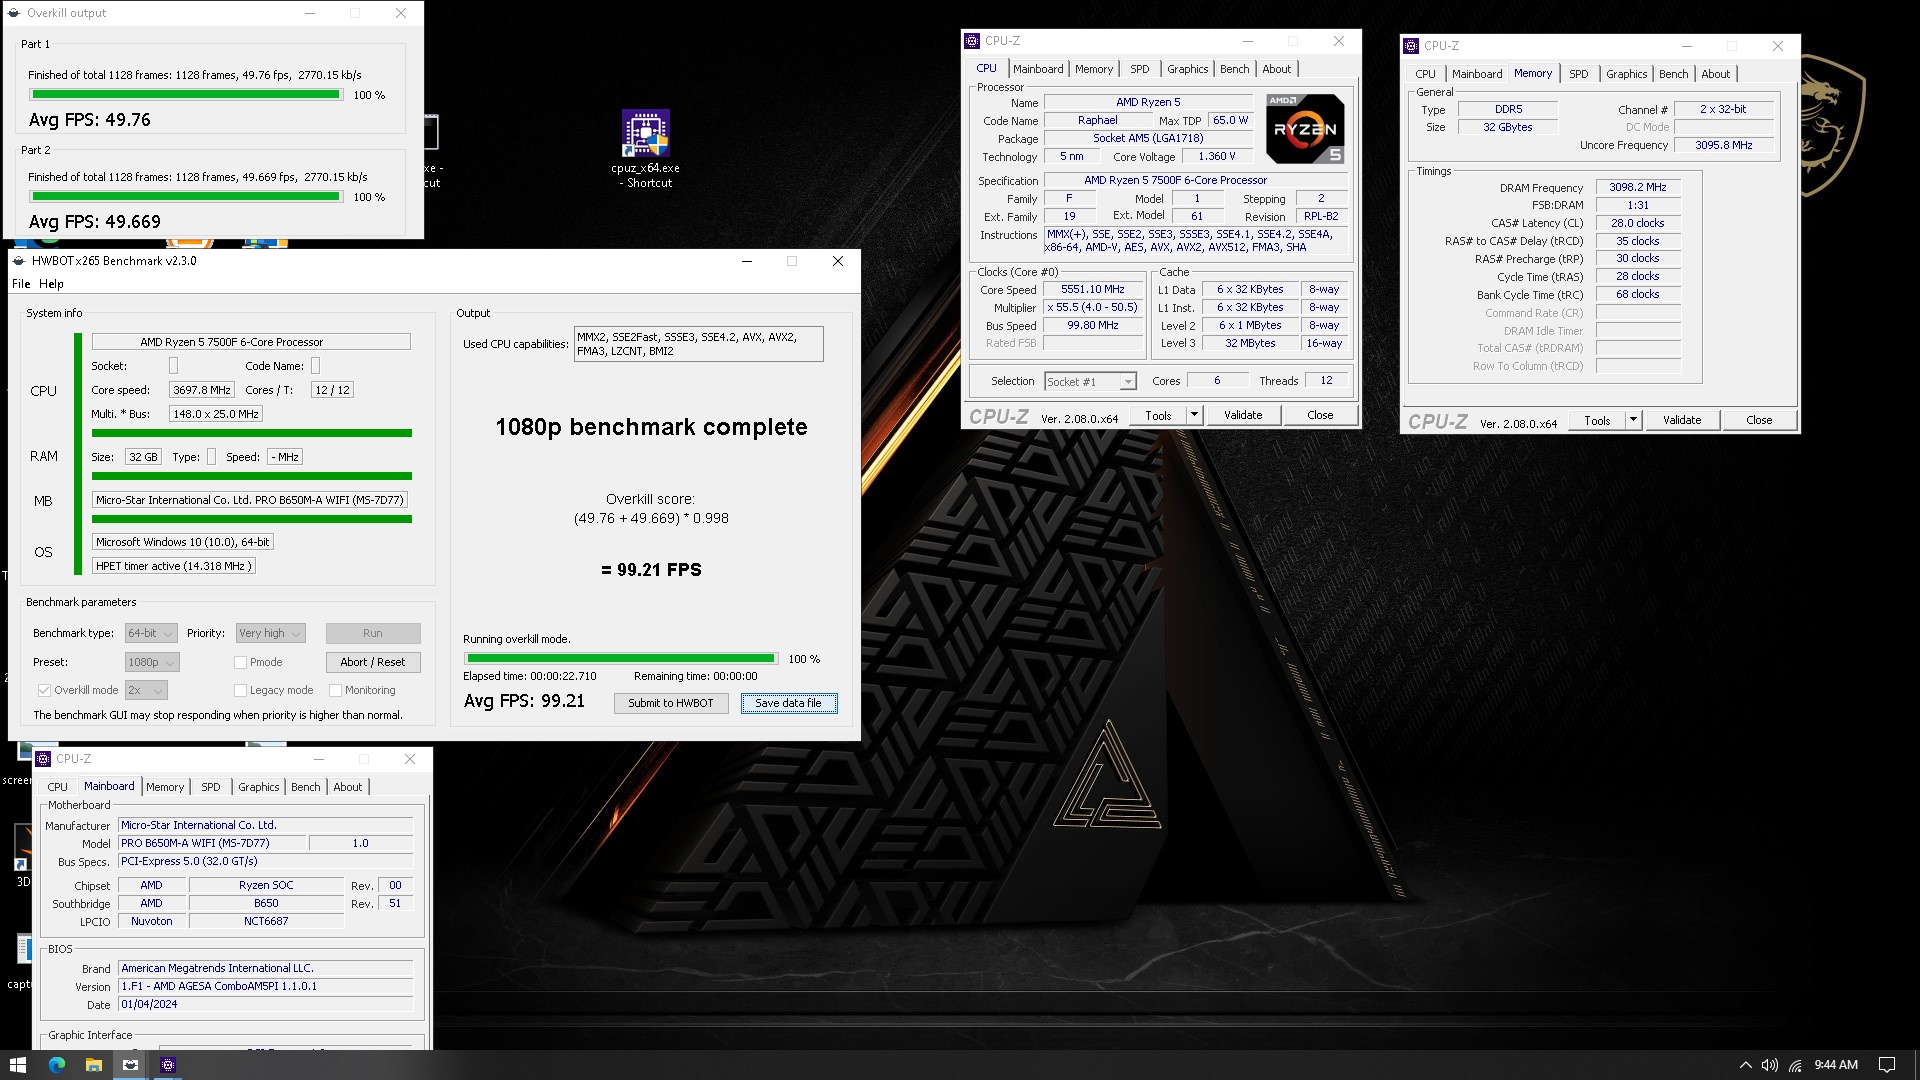The image size is (1920, 1080).
Task: Open the Priority Very high dropdown
Action: tap(270, 633)
